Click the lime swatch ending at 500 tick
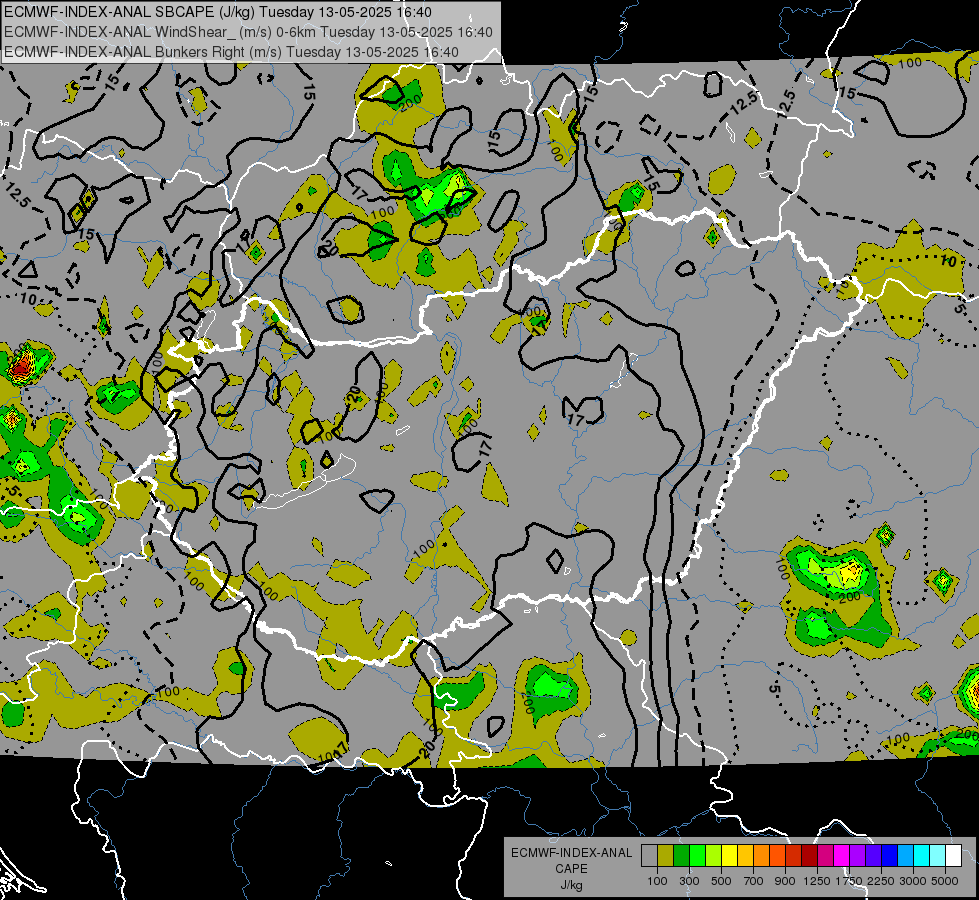This screenshot has width=979, height=900. 714,855
